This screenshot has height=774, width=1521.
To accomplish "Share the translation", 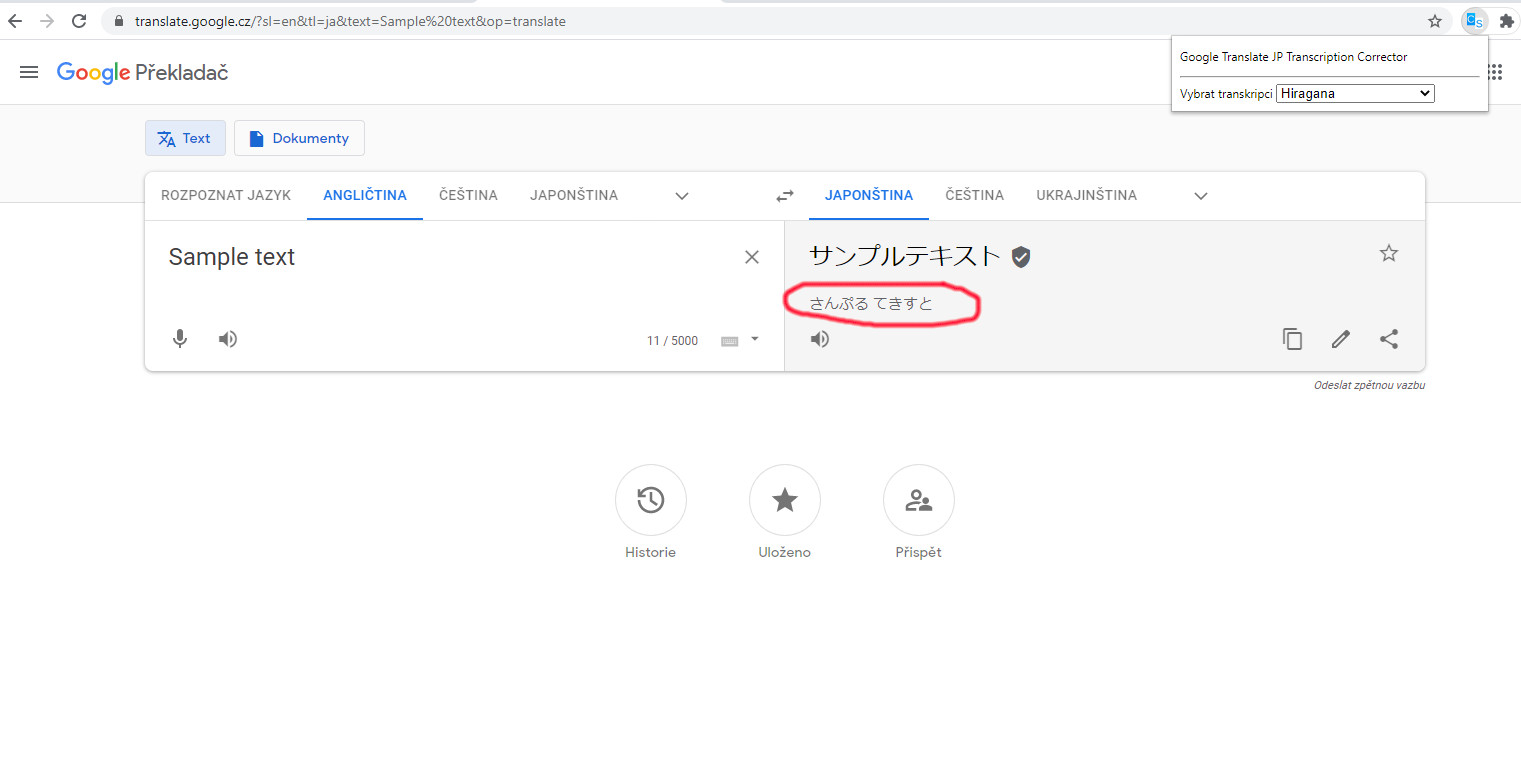I will pyautogui.click(x=1389, y=339).
